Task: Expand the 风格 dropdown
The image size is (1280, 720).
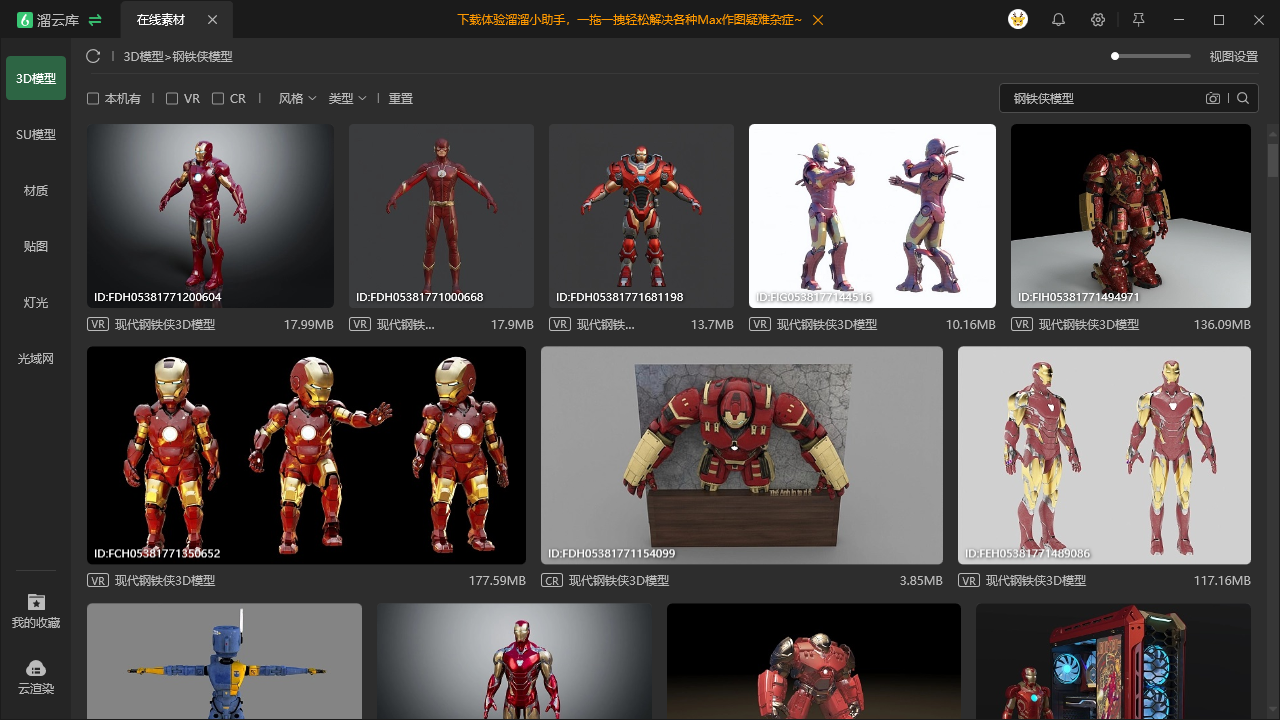Action: [297, 99]
